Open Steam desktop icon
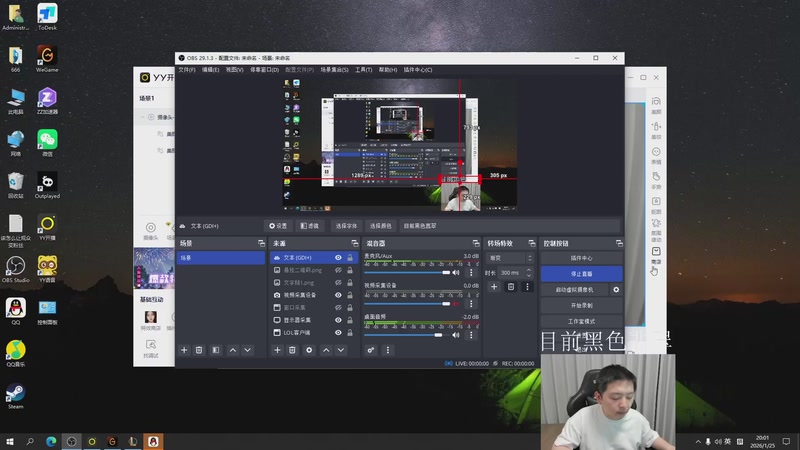Viewport: 800px width, 450px height. (16, 396)
